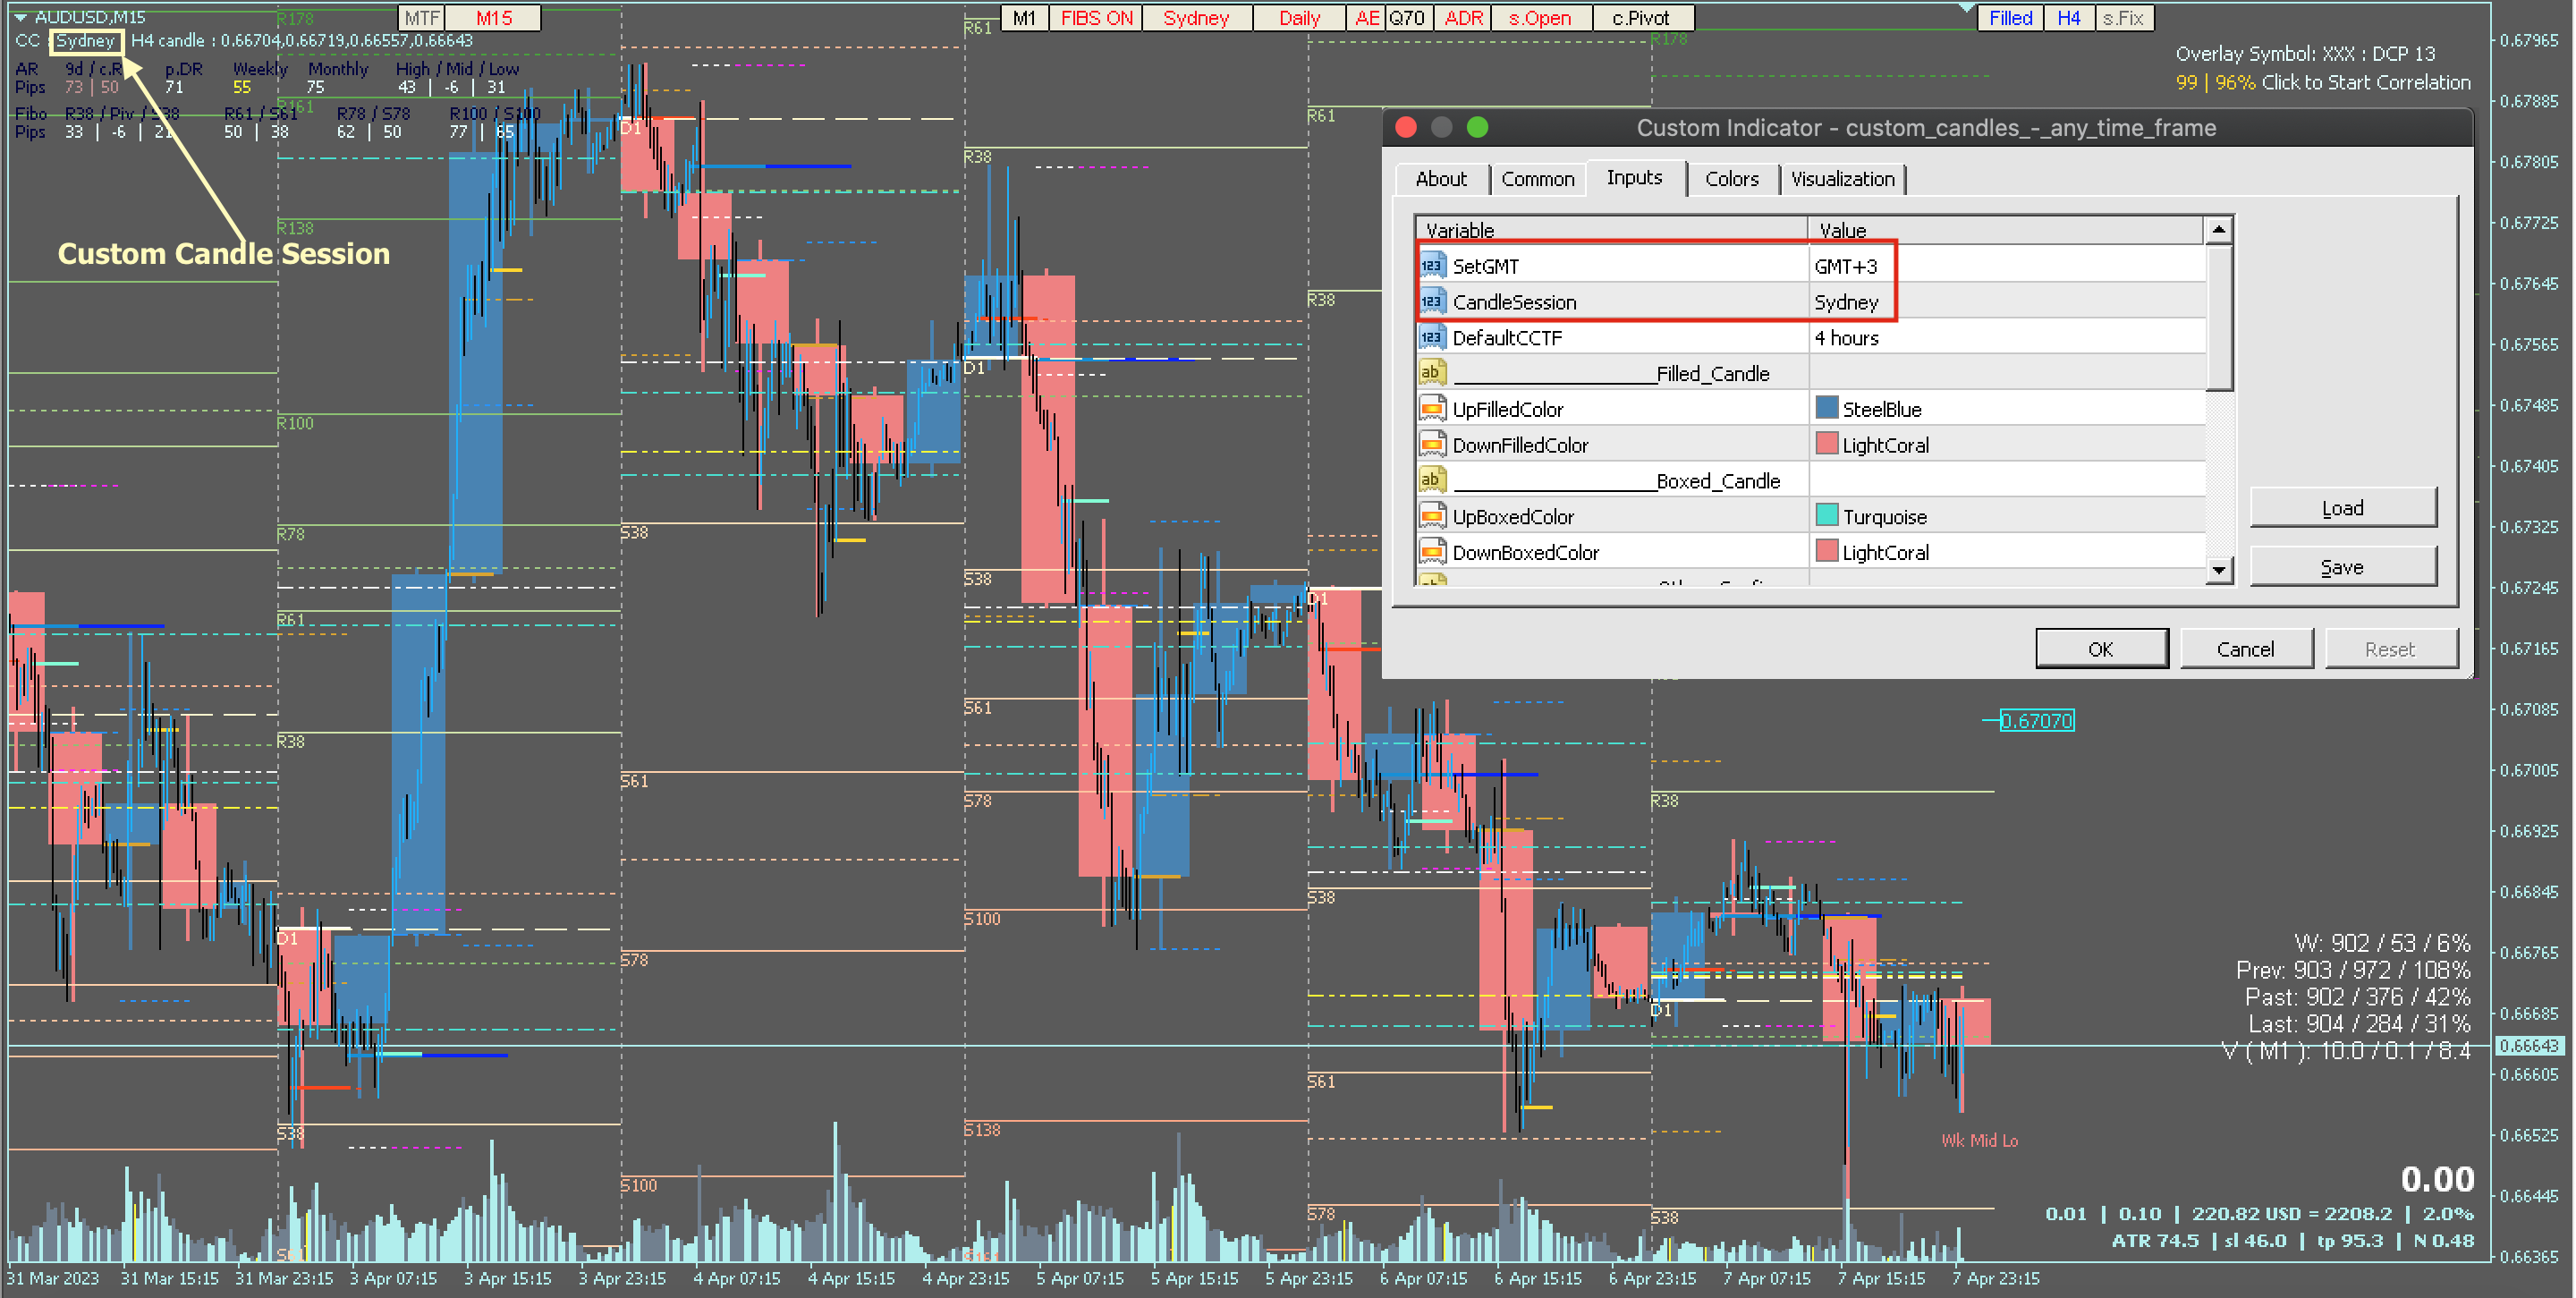
Task: Click the DownFilledColor color parameter icon
Action: pyautogui.click(x=1432, y=445)
